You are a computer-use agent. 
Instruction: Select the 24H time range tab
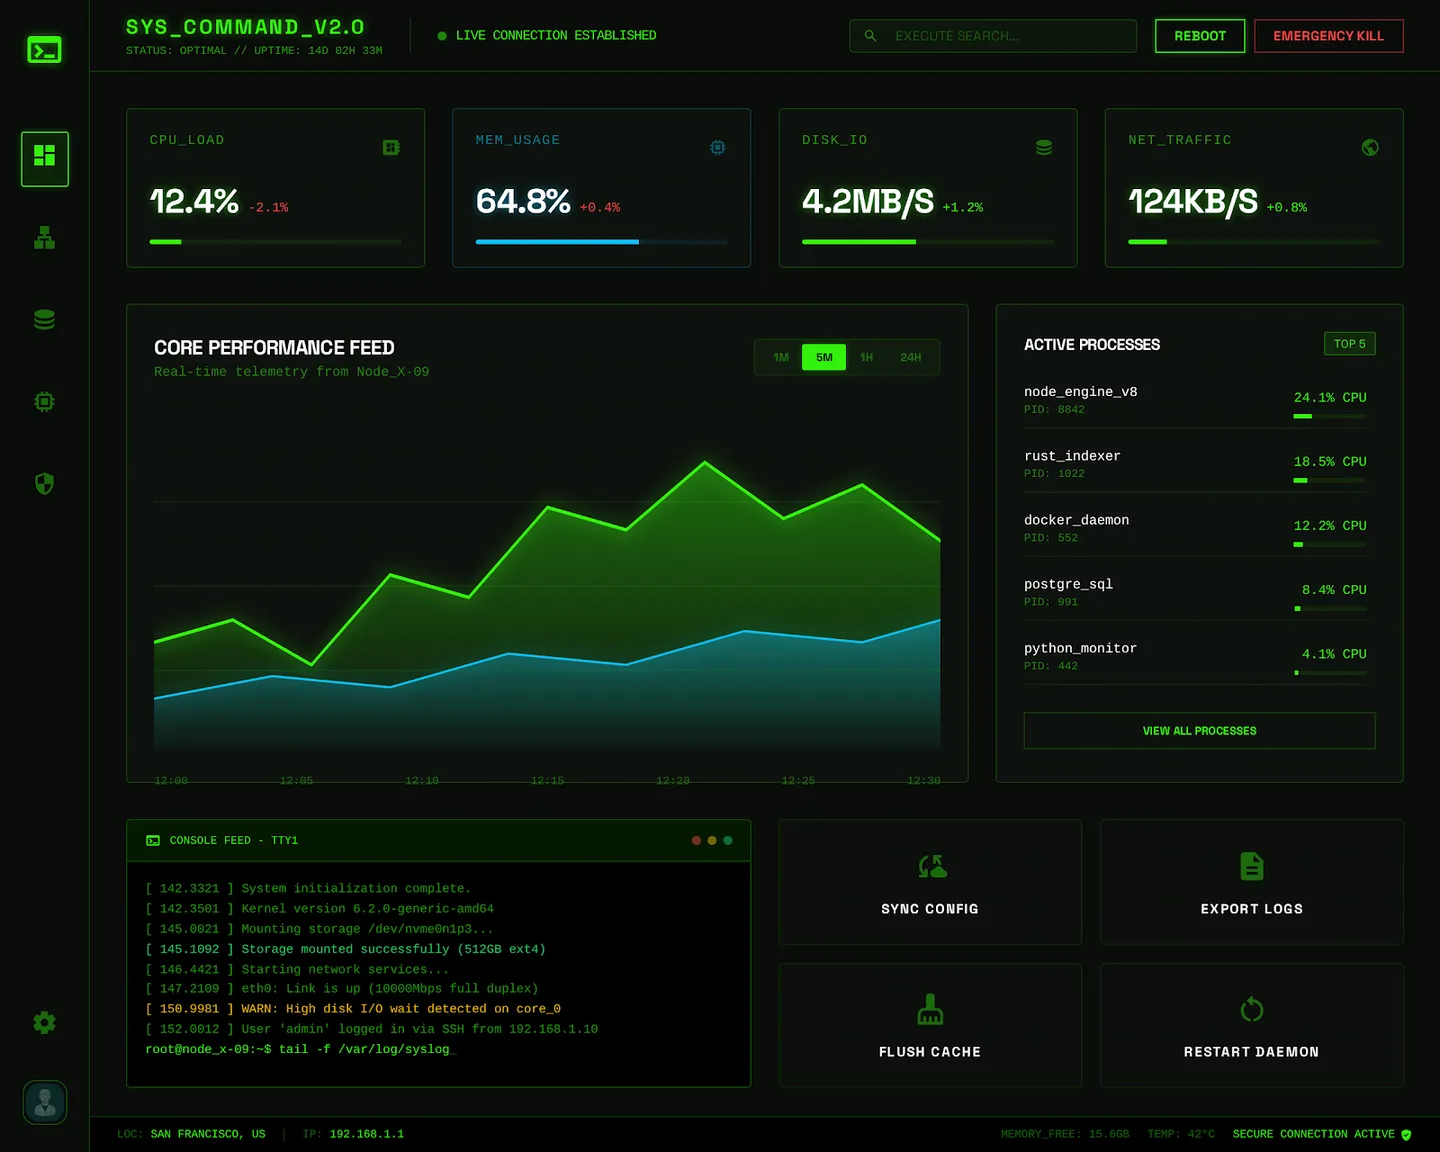(911, 358)
